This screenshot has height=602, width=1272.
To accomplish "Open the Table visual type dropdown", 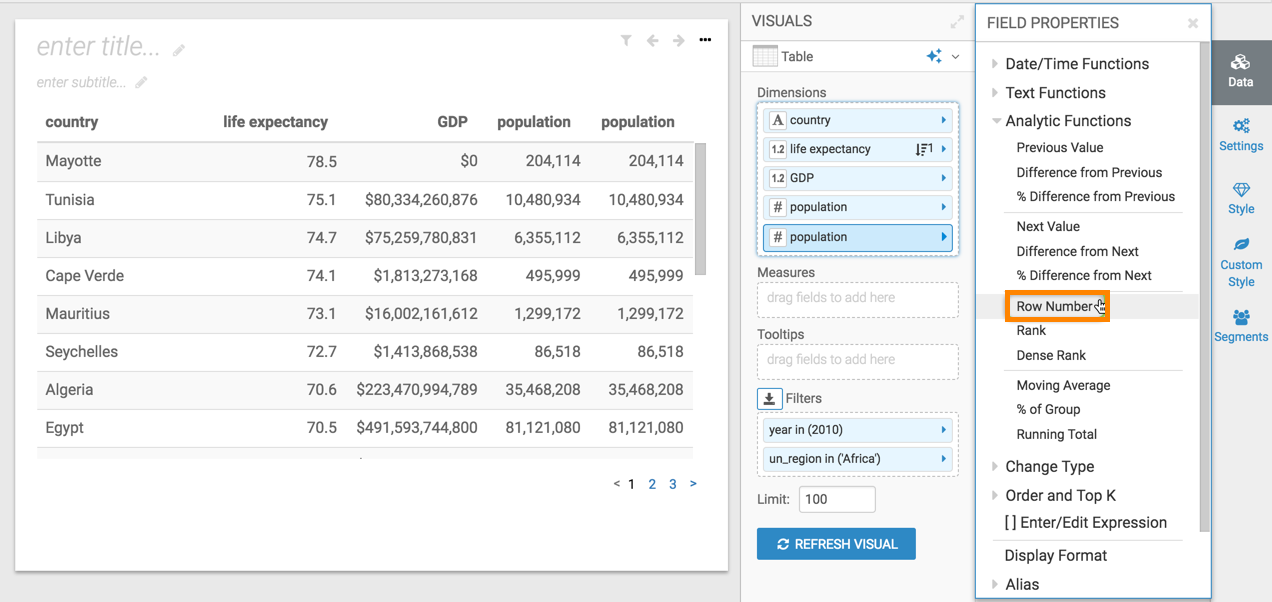I will click(955, 57).
